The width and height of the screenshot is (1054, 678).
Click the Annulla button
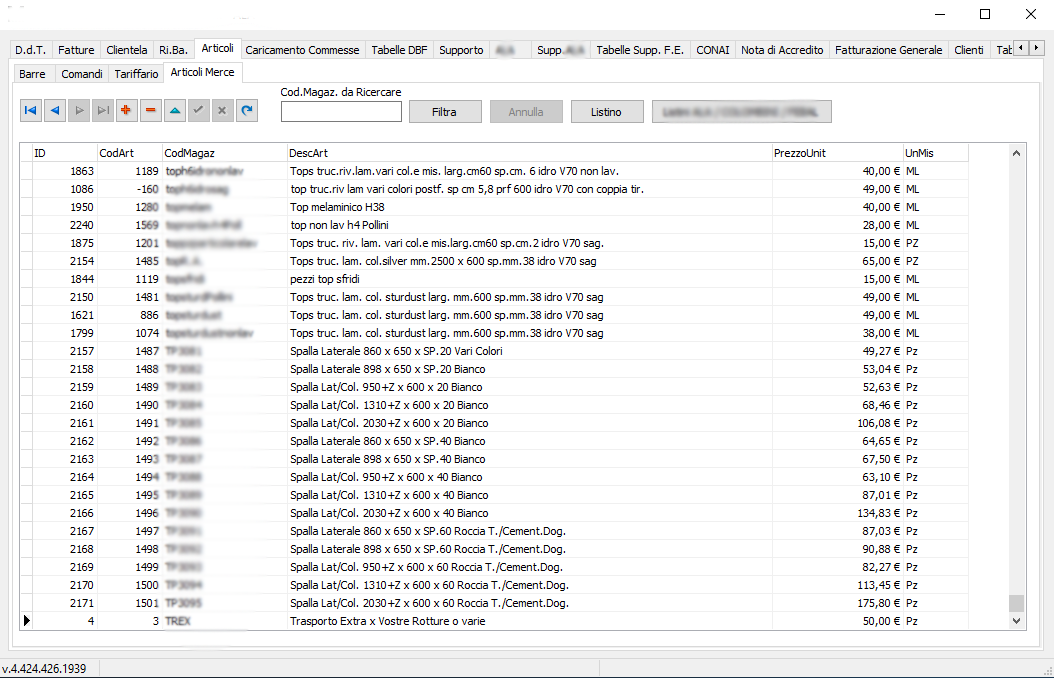click(526, 112)
